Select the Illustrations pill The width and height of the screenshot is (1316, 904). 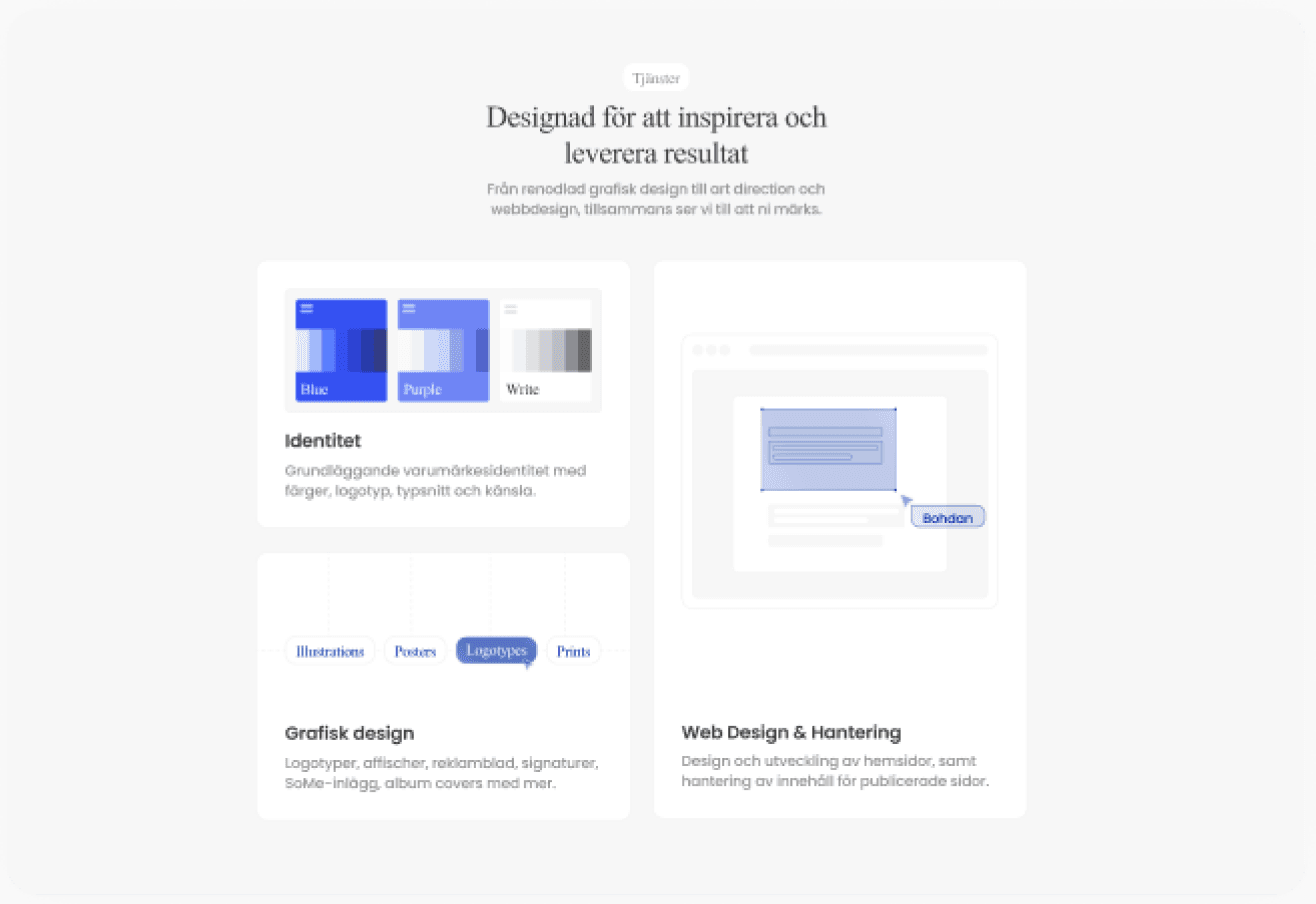click(x=329, y=650)
